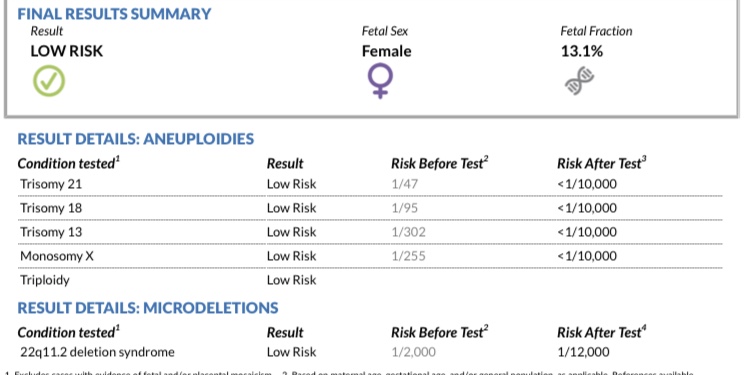Screen dimensions: 750x375
Task: Click the Female fetal sex text
Action: pyautogui.click(x=386, y=51)
